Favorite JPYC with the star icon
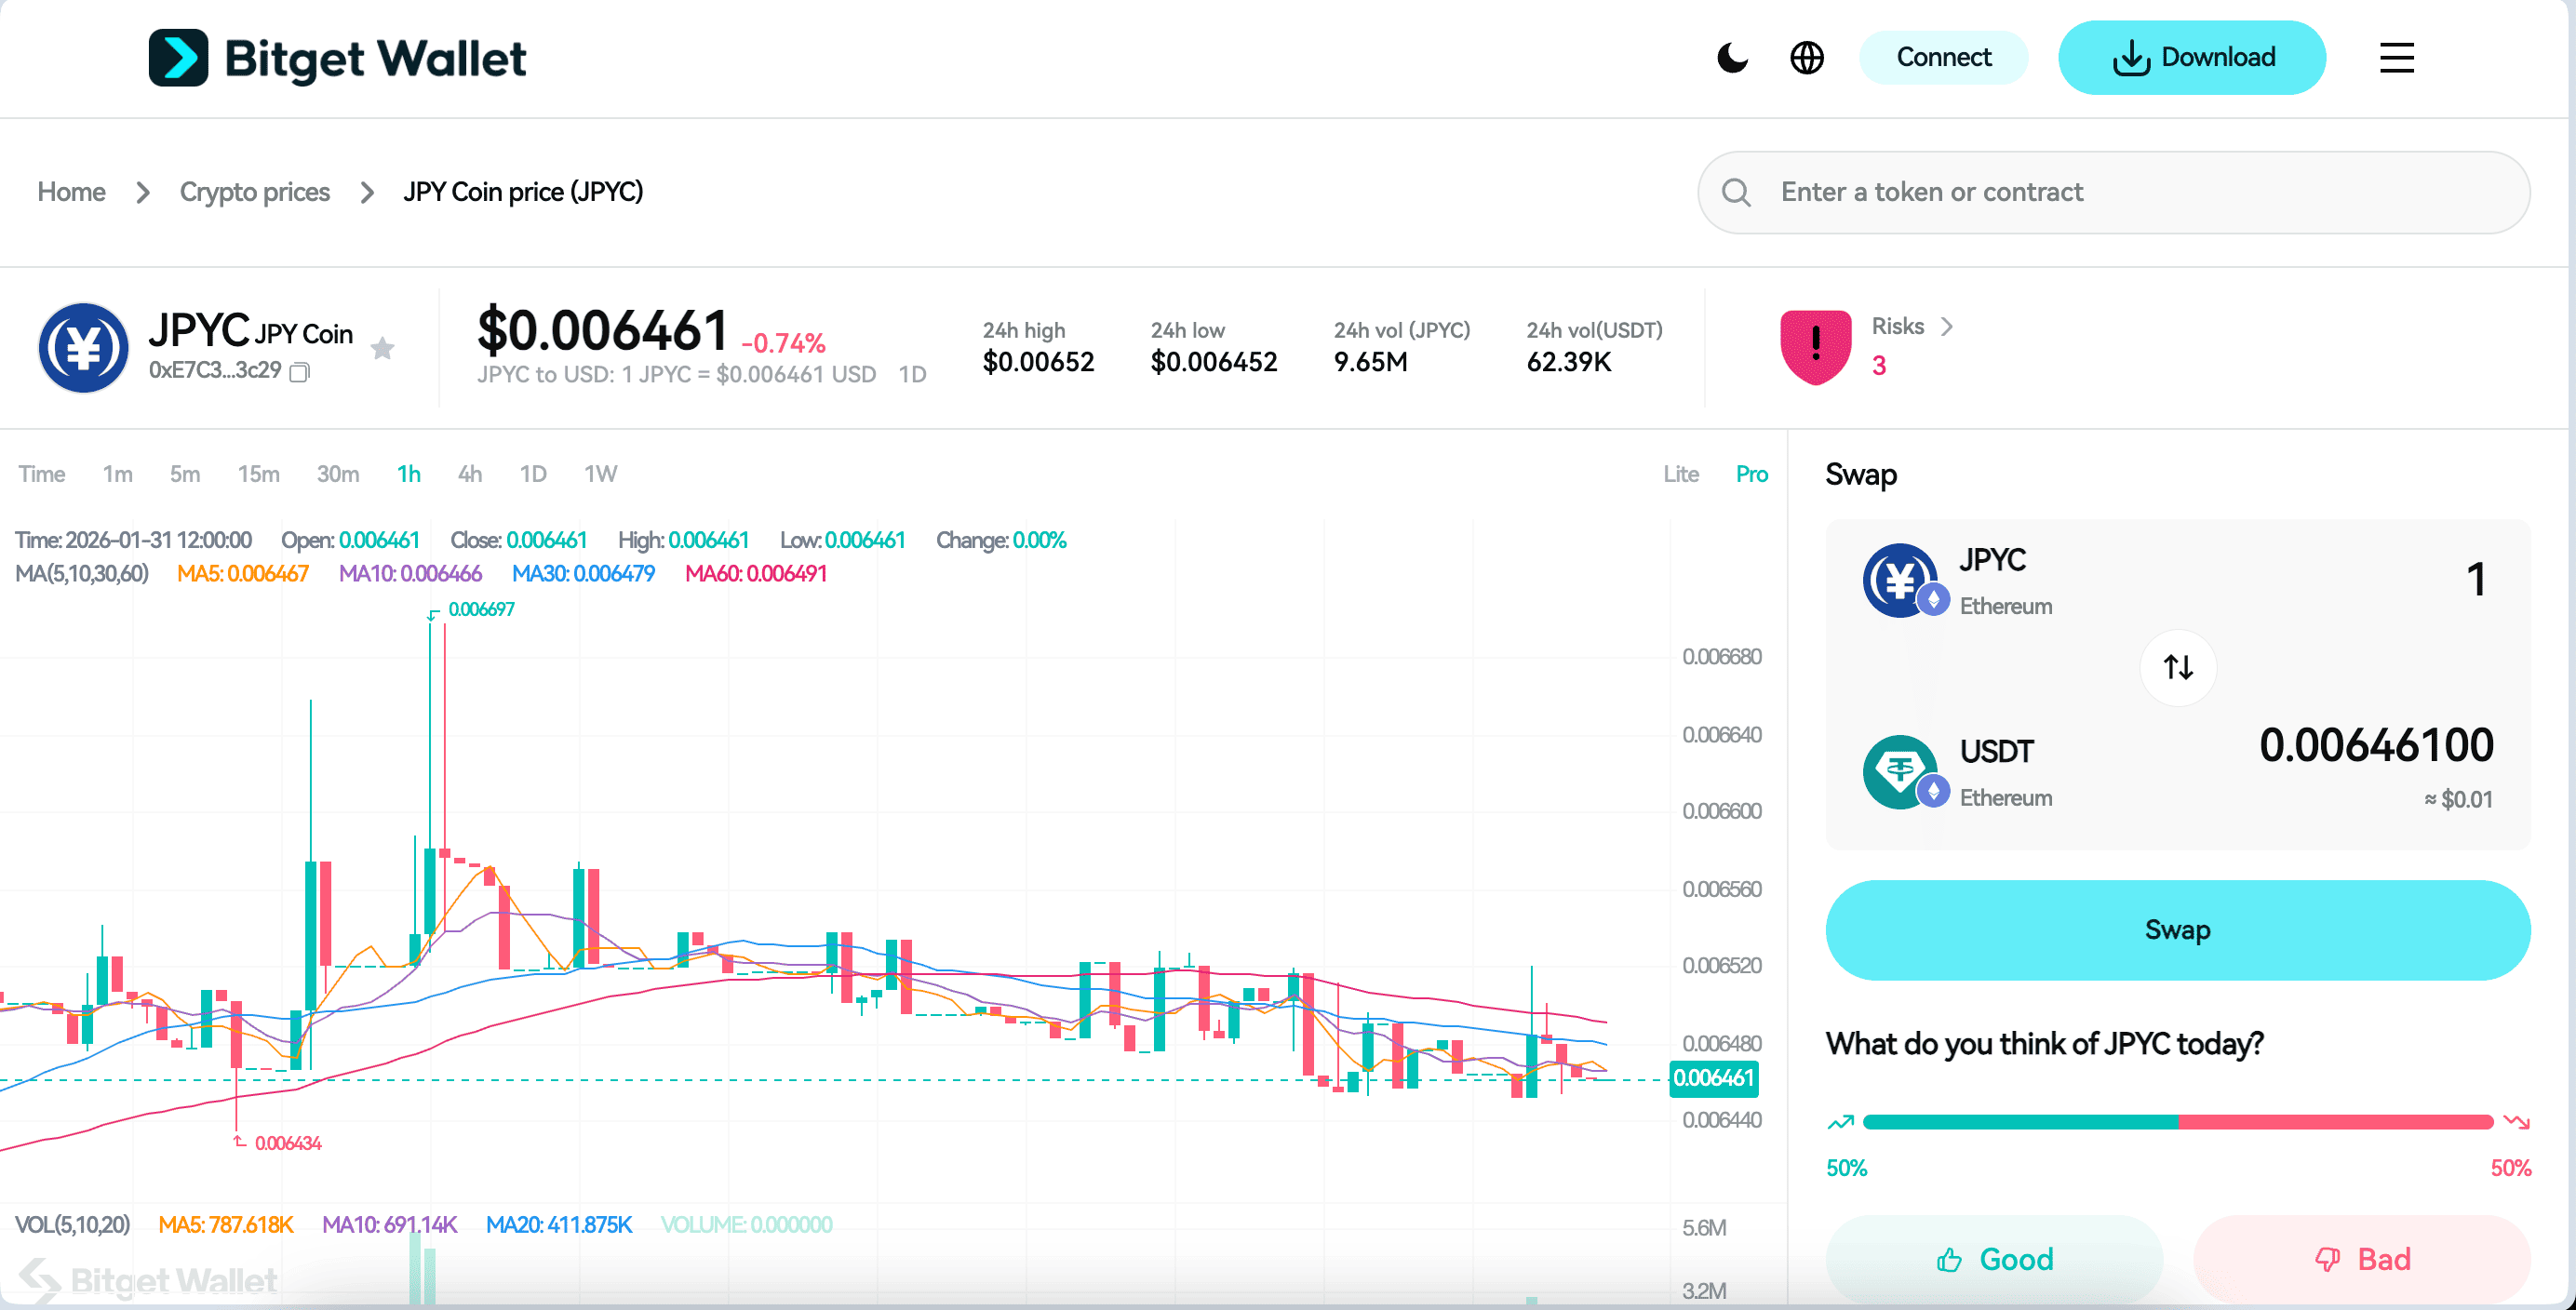 click(x=382, y=348)
